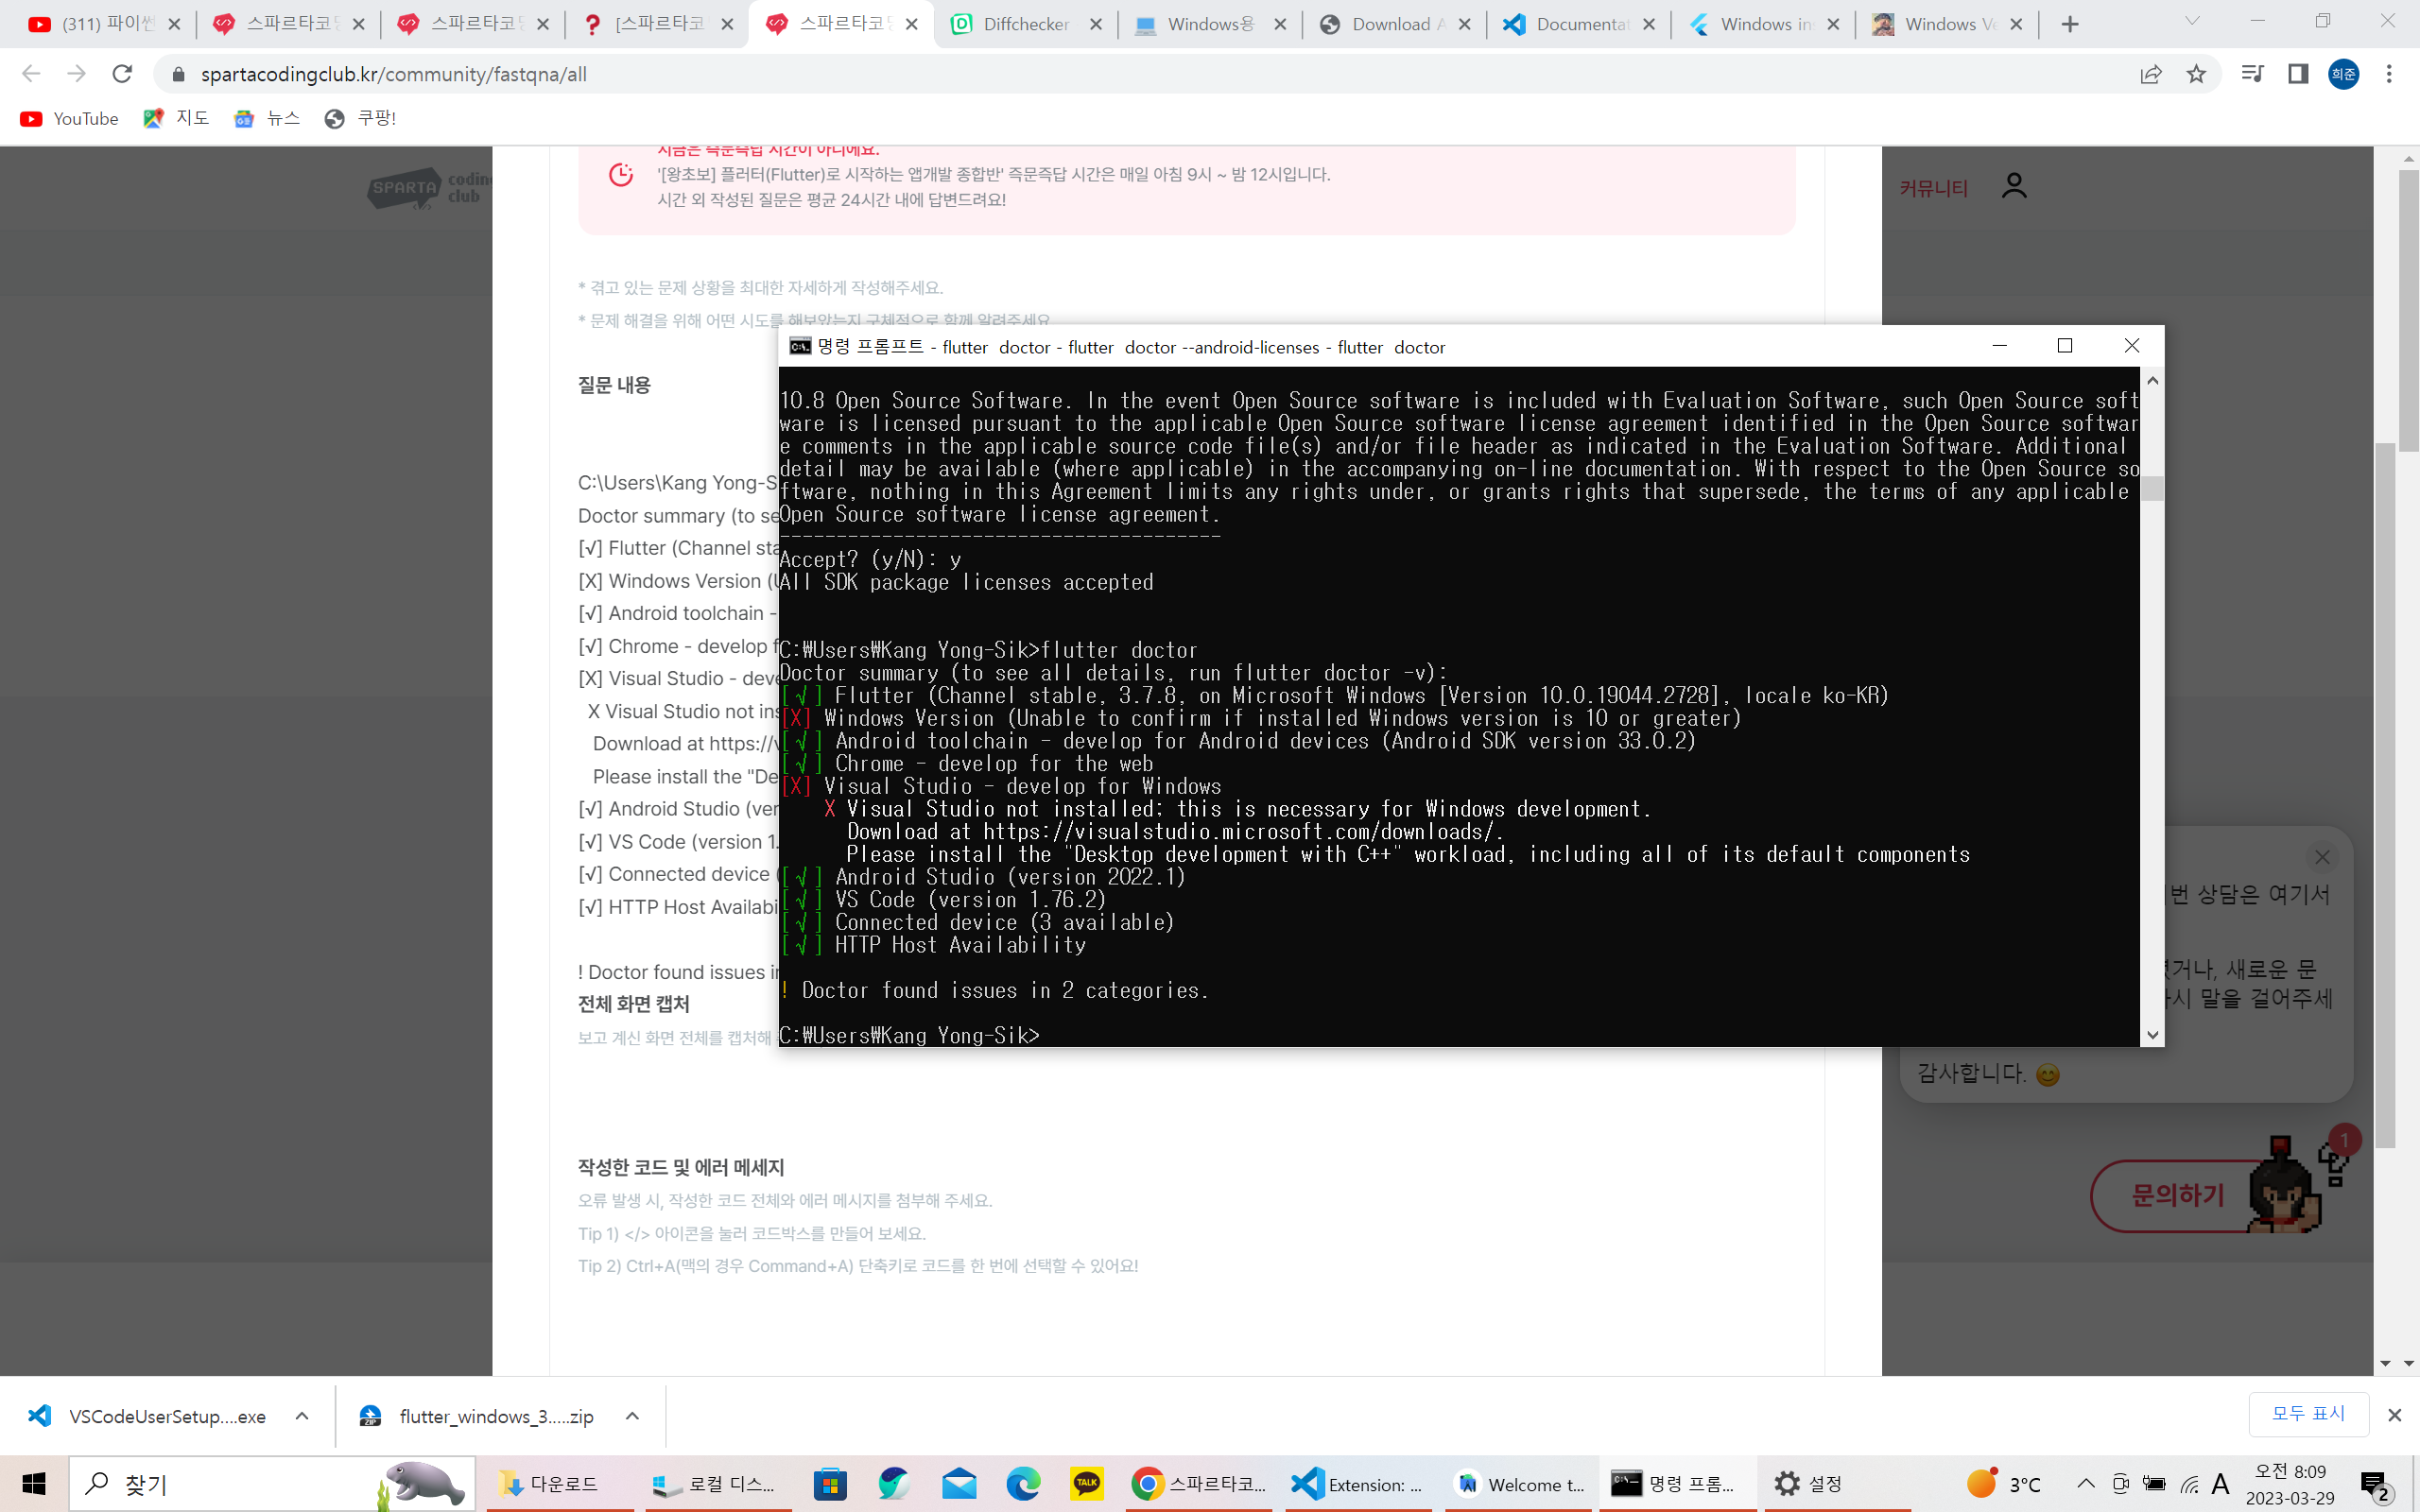Open the 뉴스 bookmark
The image size is (2420, 1512).
click(x=267, y=119)
